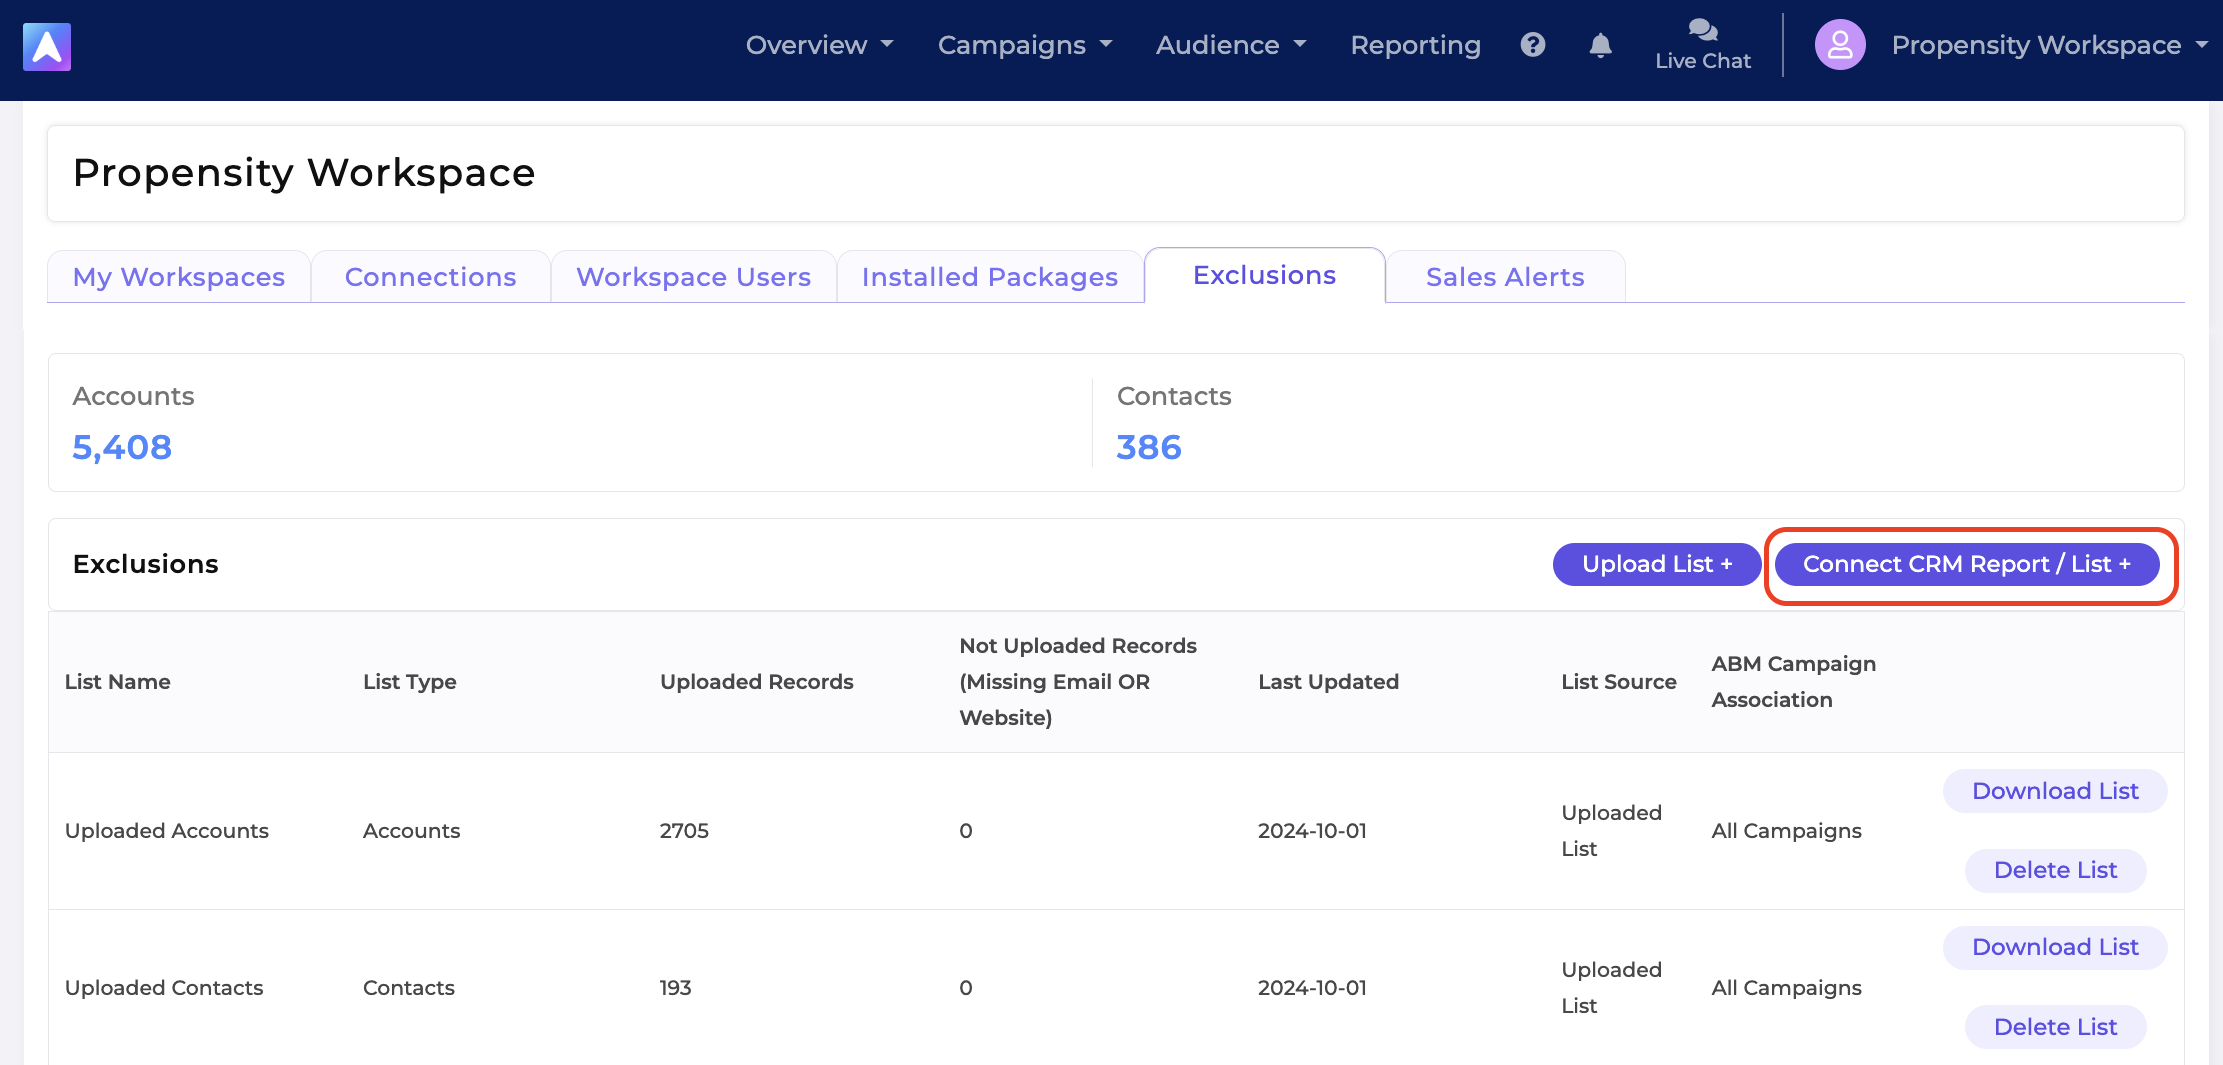
Task: Click Last Updated date in Uploaded Contacts row
Action: [x=1312, y=988]
